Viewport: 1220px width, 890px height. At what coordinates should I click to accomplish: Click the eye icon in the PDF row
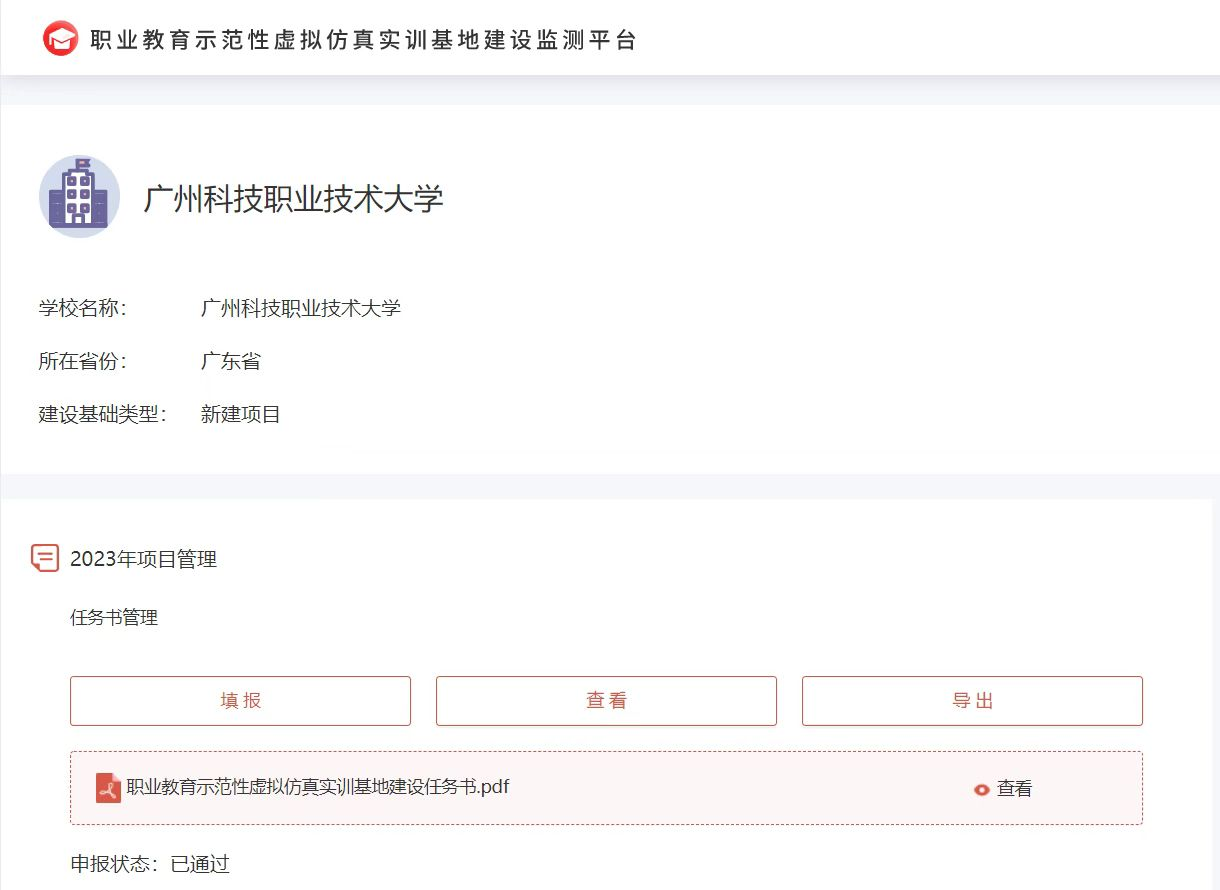[x=982, y=789]
